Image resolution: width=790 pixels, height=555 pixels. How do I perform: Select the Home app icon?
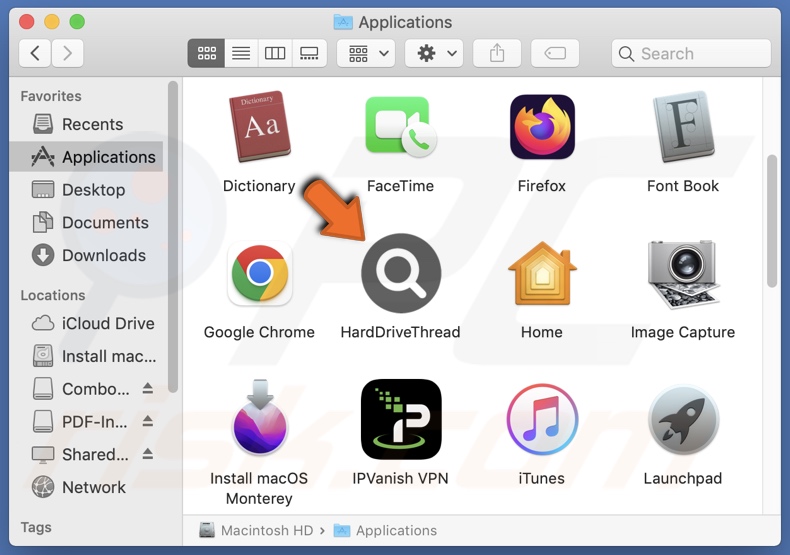[542, 273]
